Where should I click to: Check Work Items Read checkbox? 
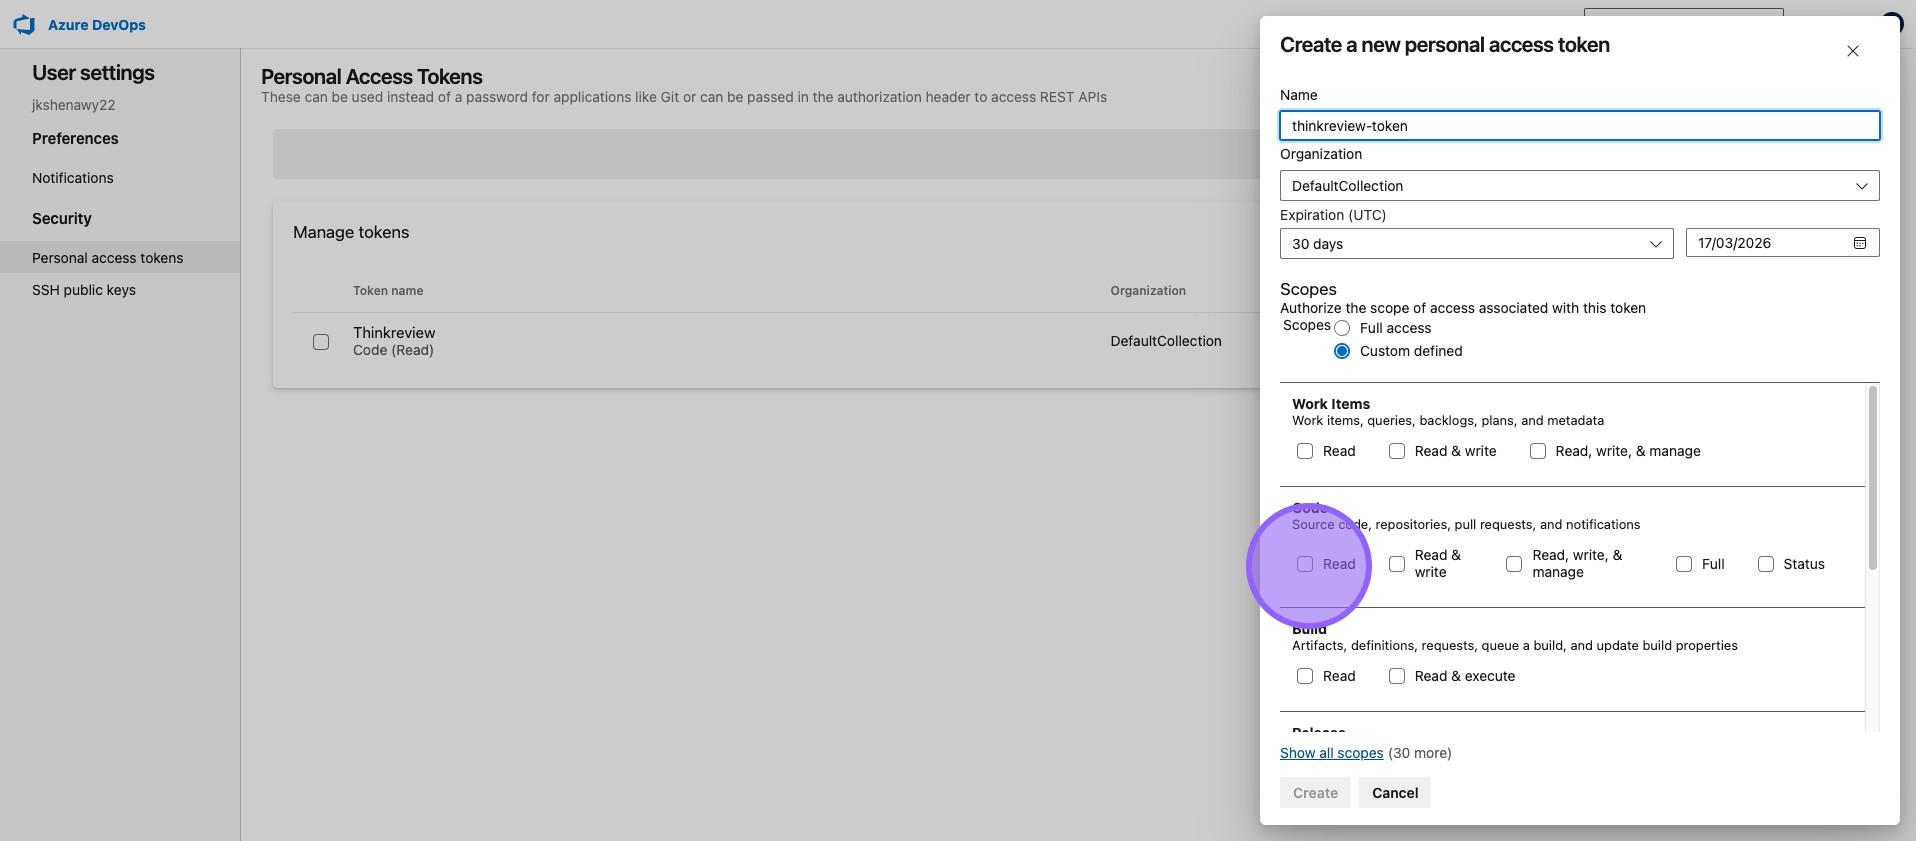click(1305, 451)
